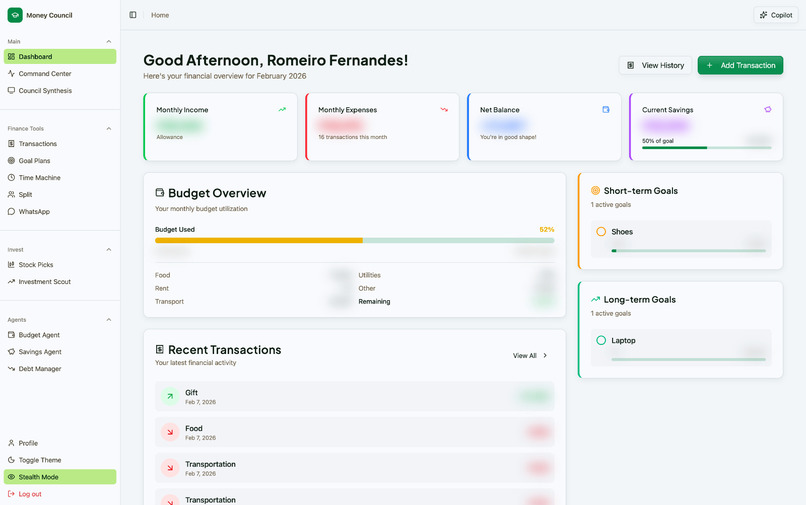Image resolution: width=806 pixels, height=505 pixels.
Task: Select Debt Manager in Agents
Action: click(60, 369)
